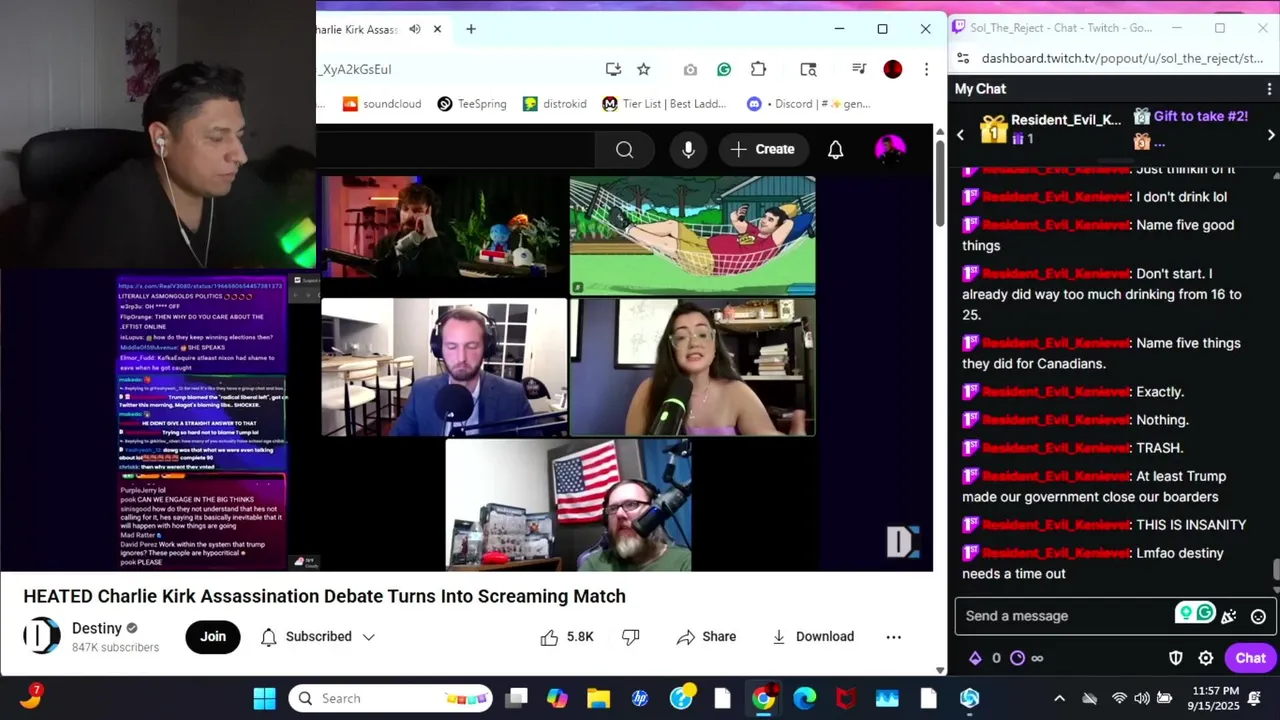Image resolution: width=1280 pixels, height=720 pixels.
Task: Open a new Chrome tab
Action: pyautogui.click(x=470, y=29)
